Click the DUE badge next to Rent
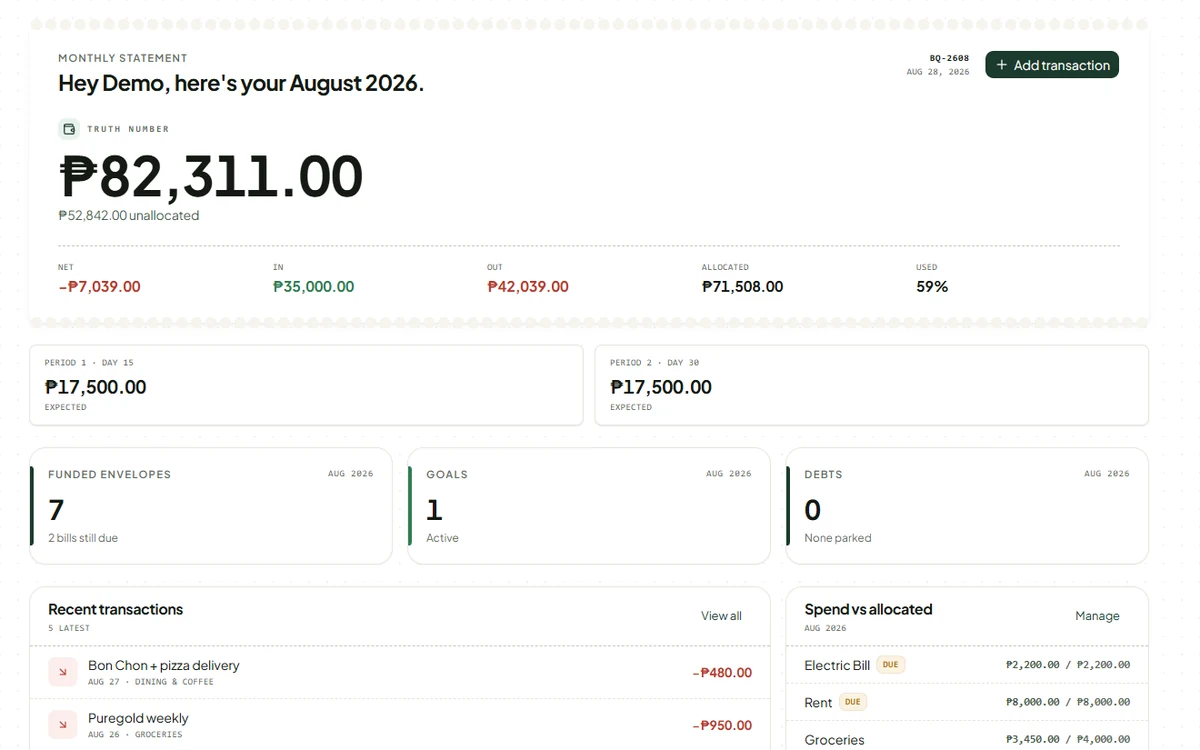Viewport: 1200px width, 750px height. click(852, 702)
